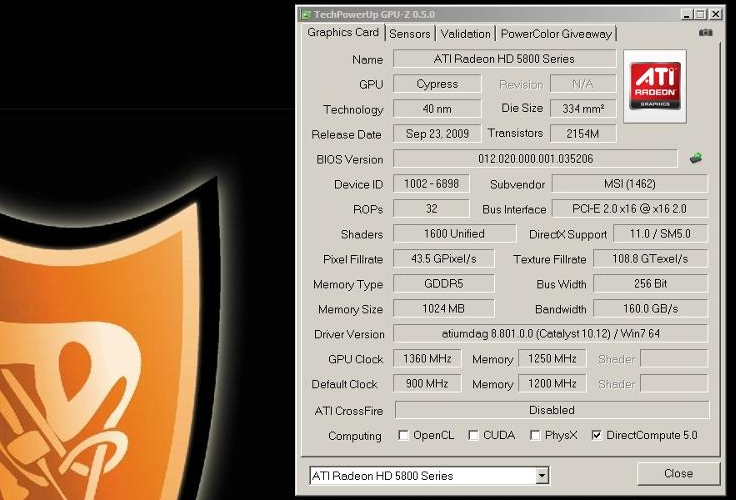The width and height of the screenshot is (736, 500).
Task: Click the Default Clock row Memory field 1200 MHz
Action: tap(552, 383)
